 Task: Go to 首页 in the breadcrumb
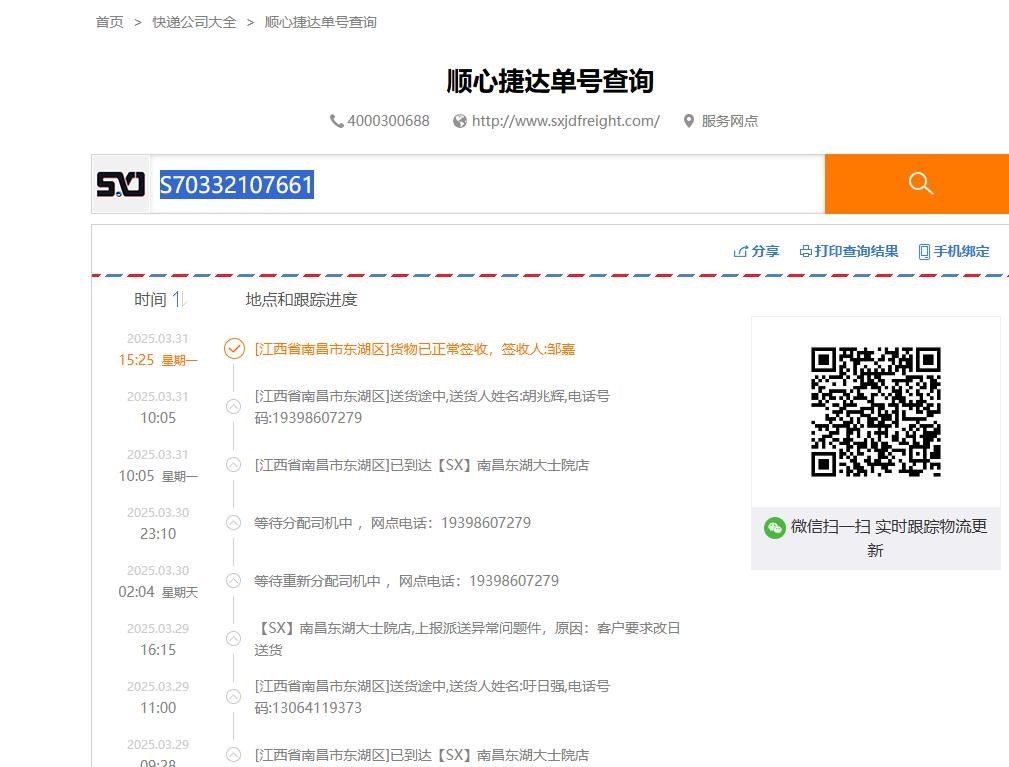point(109,22)
